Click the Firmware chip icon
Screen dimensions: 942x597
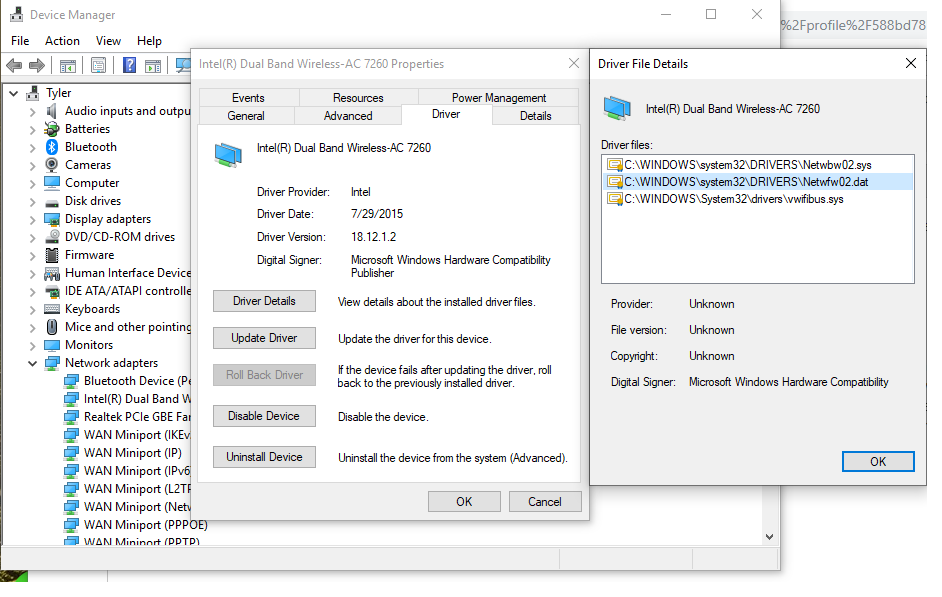52,255
